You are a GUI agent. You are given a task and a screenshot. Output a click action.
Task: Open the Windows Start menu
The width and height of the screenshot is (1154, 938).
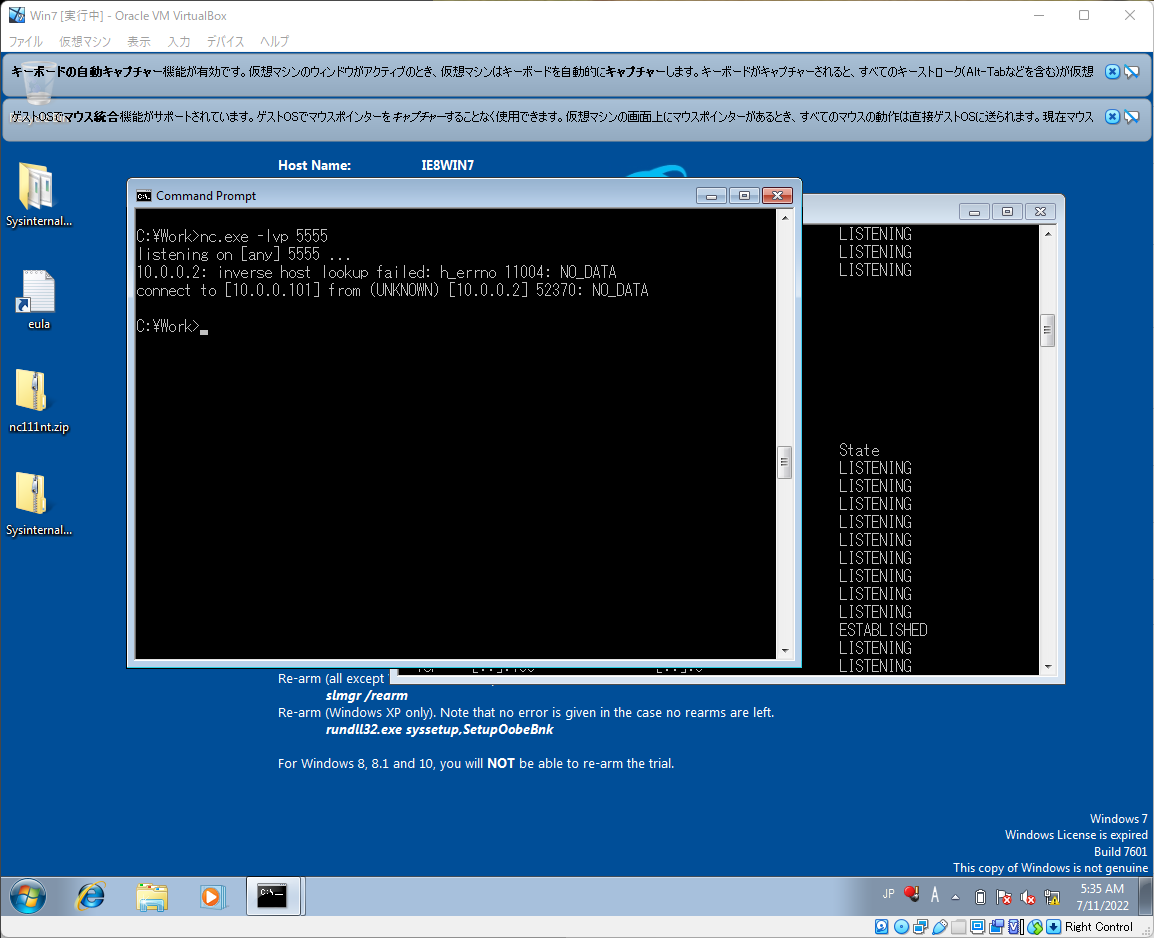tap(28, 897)
